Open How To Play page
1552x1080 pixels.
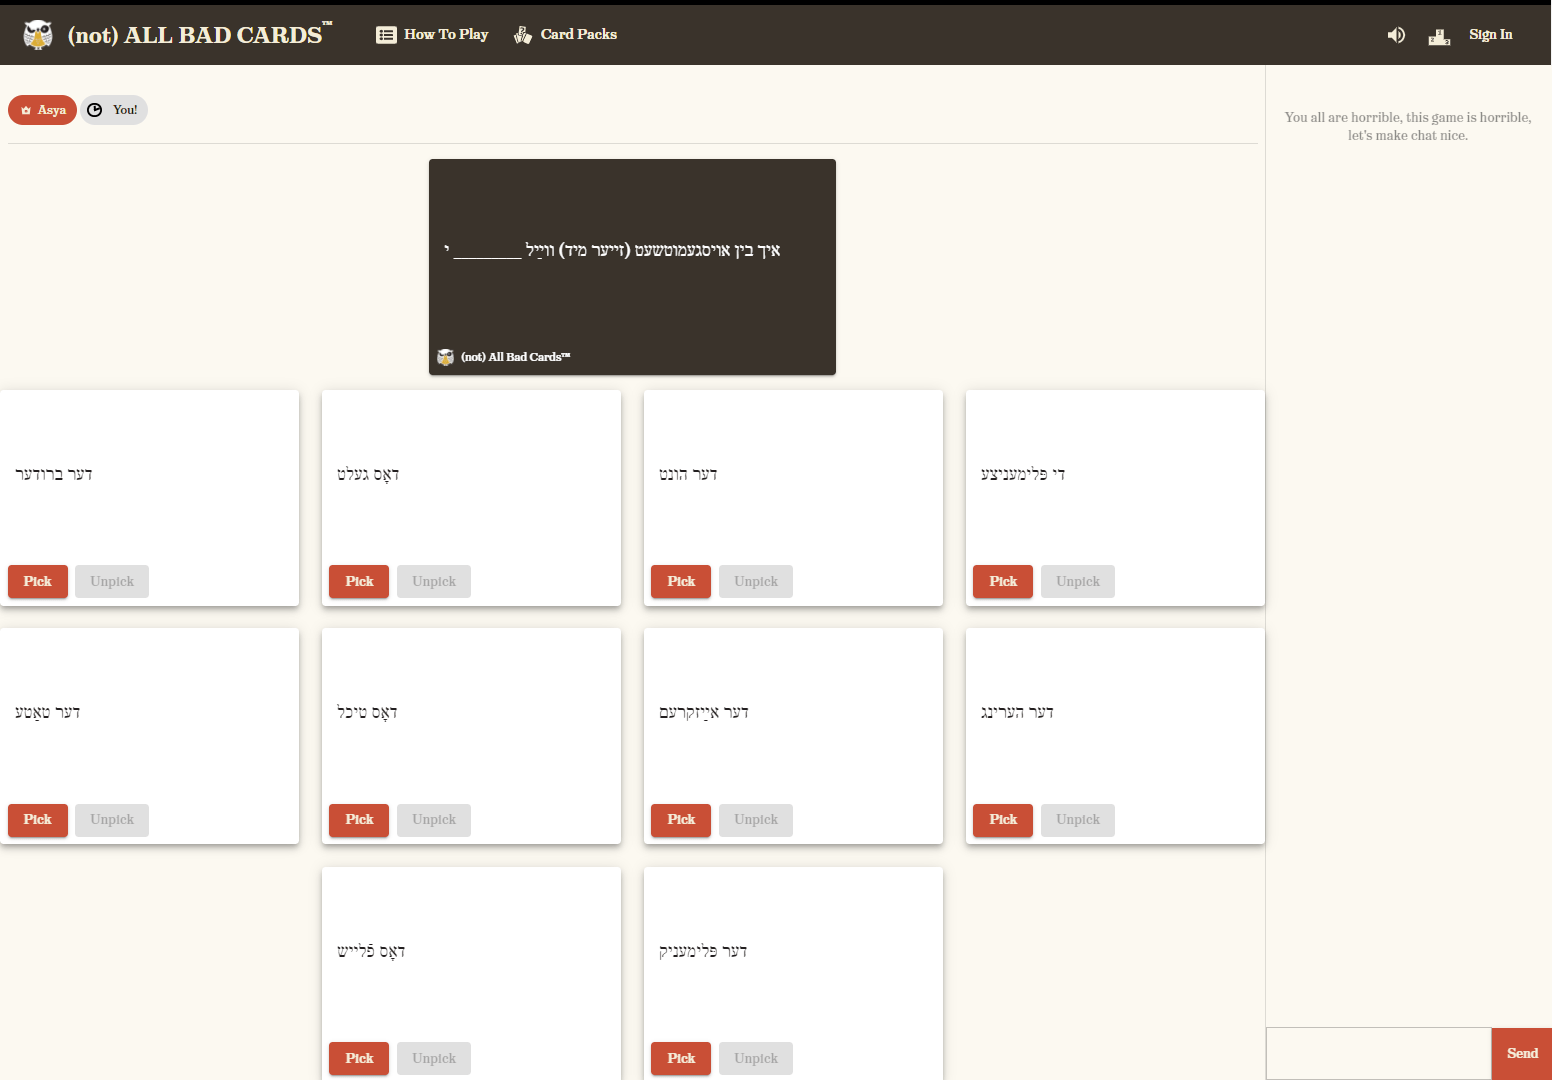coord(432,35)
